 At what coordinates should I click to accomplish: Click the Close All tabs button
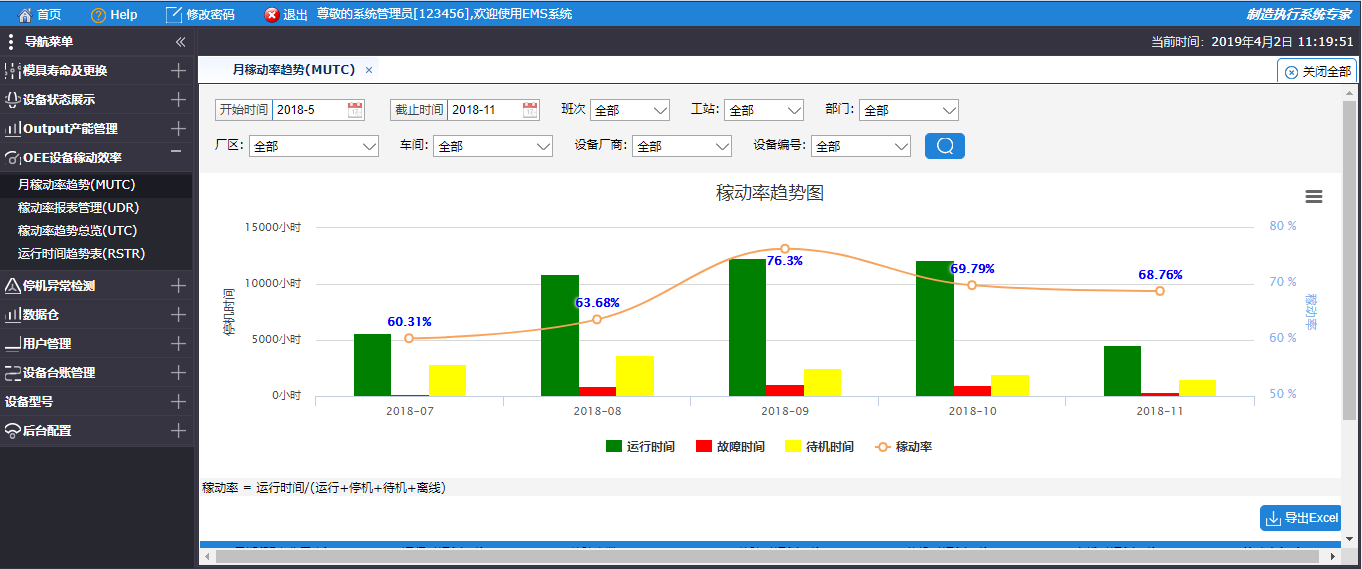click(x=1317, y=72)
